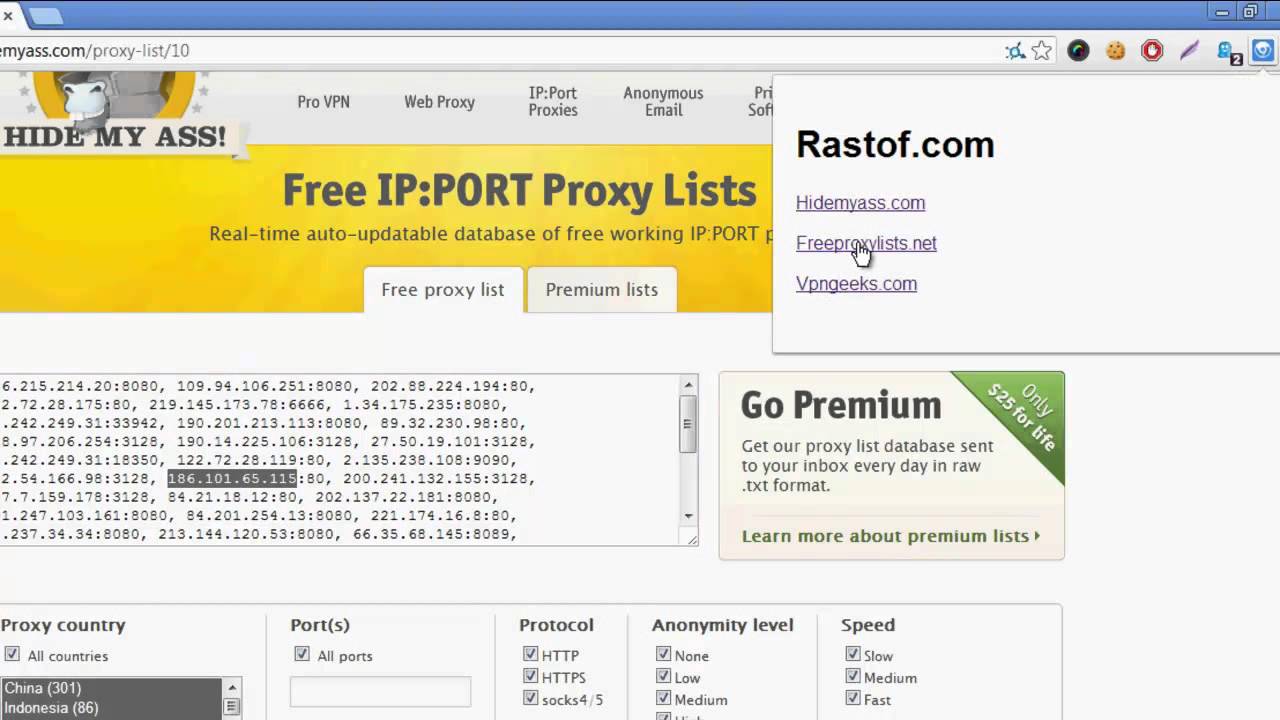
Task: Click country list scrollbar up arrow
Action: [x=232, y=687]
